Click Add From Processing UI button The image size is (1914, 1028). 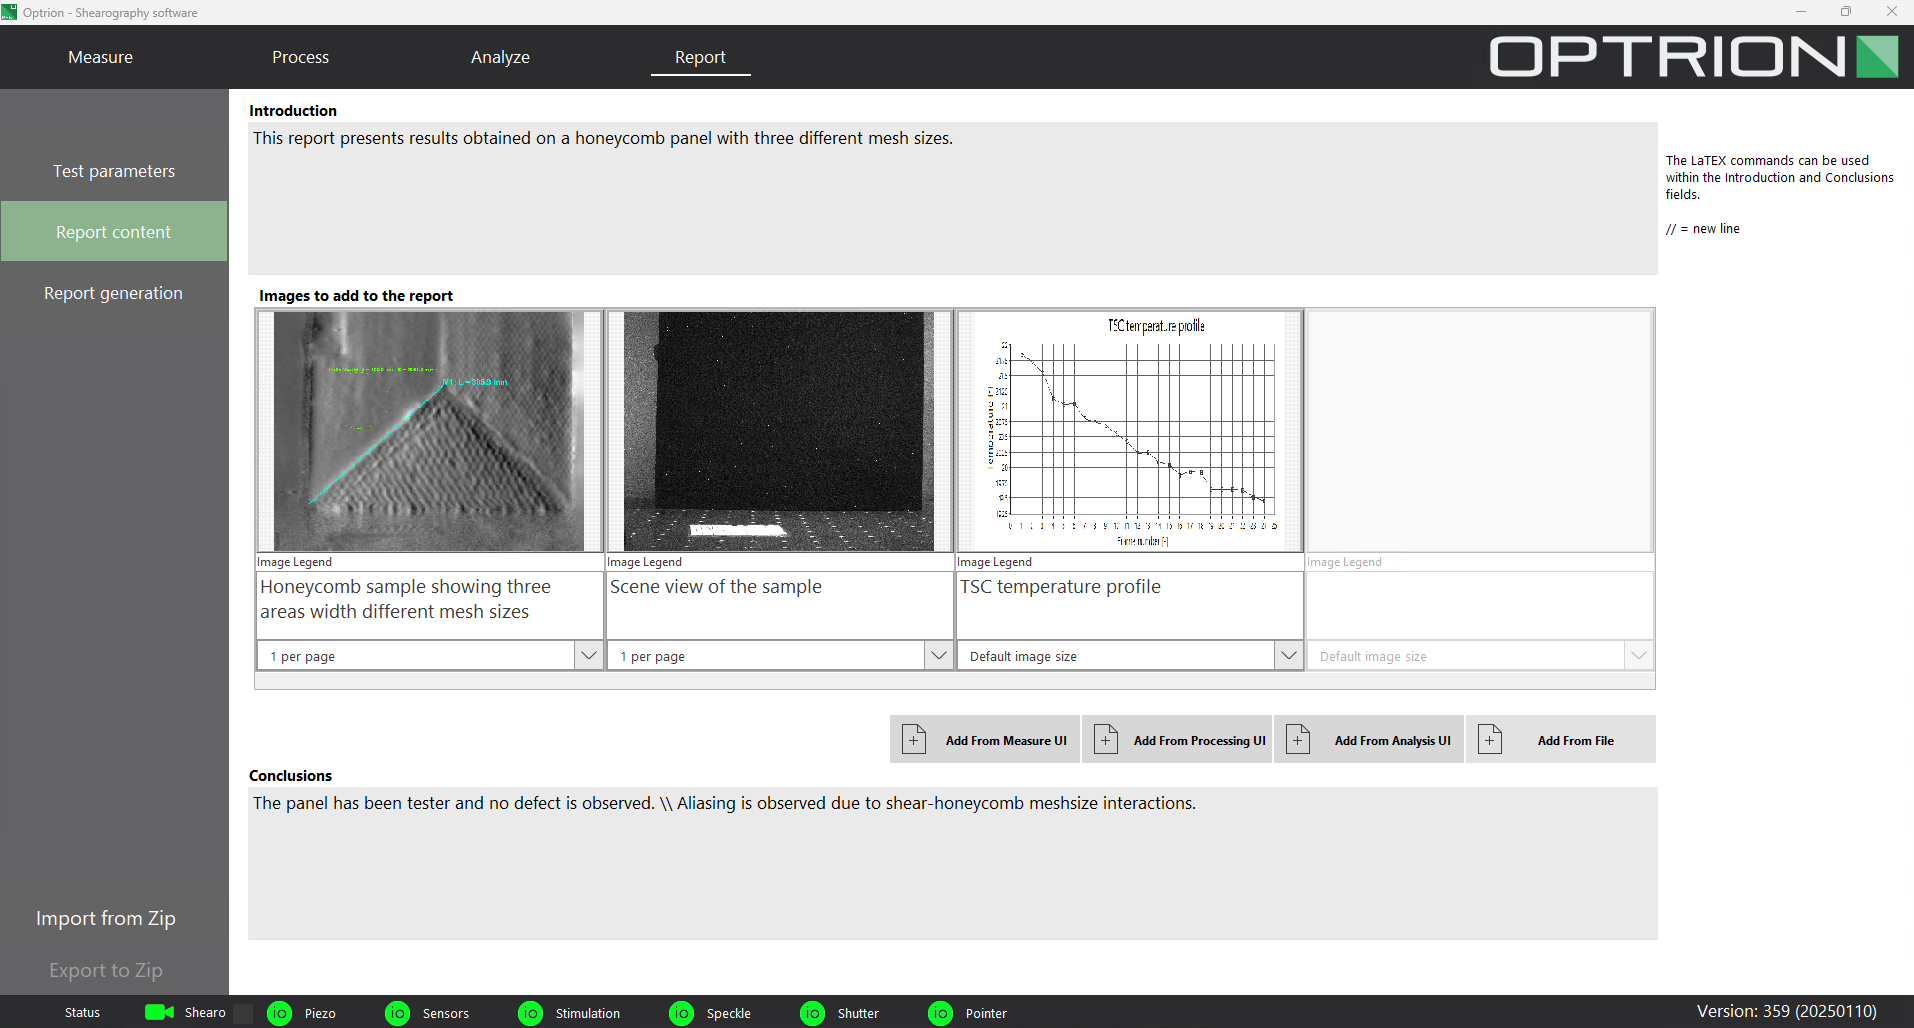(x=1177, y=740)
